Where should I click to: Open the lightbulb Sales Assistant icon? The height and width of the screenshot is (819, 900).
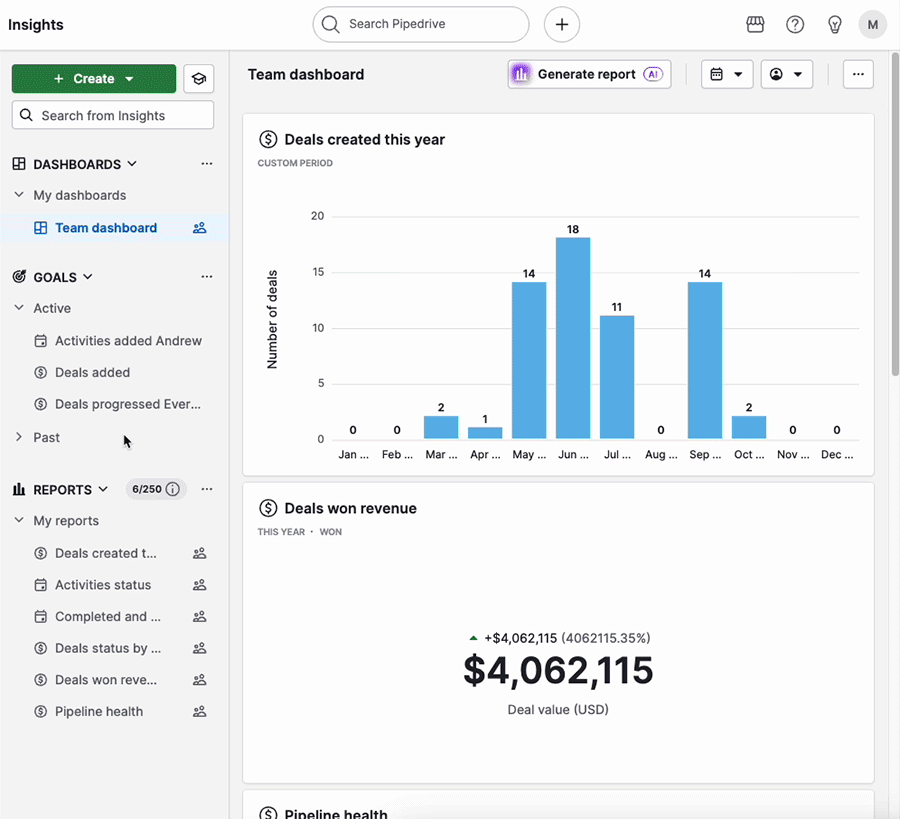pyautogui.click(x=835, y=25)
